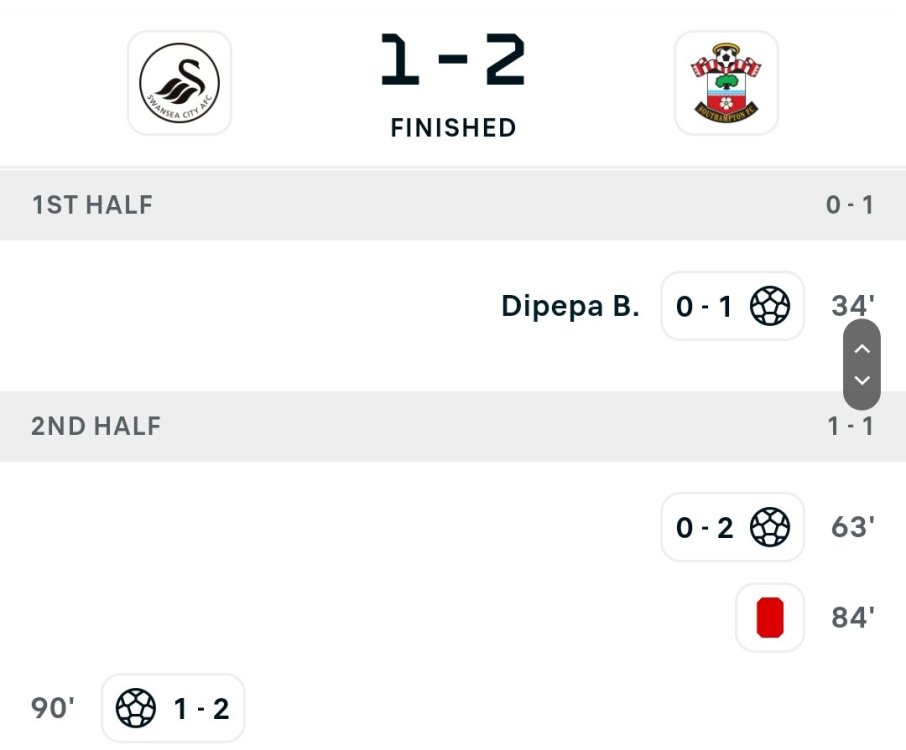Viewport: 906px width, 750px height.
Task: Click the 90' minute marker
Action: point(53,709)
